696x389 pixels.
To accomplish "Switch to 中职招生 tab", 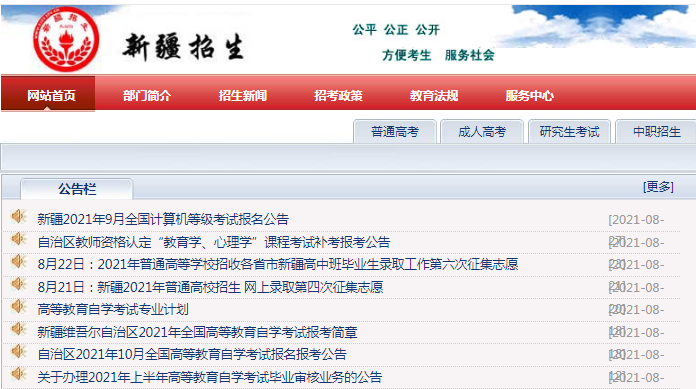I will 656,132.
